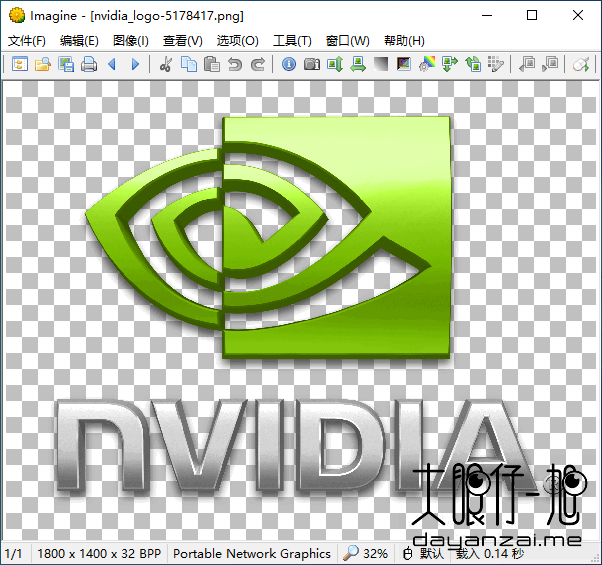Close the Imagine window
Screen dimensions: 602x565
pos(578,15)
